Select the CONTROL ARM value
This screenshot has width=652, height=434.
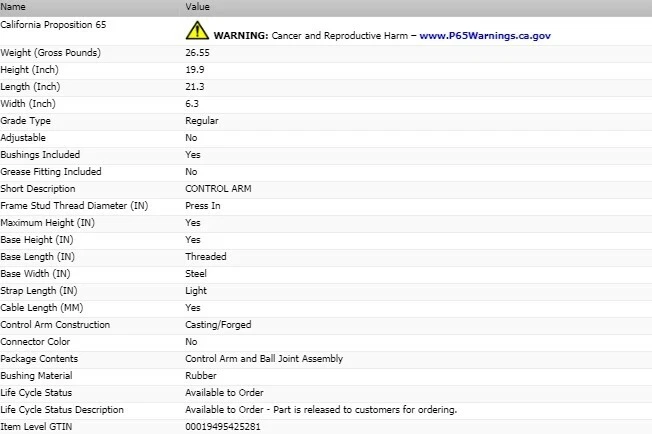(218, 189)
